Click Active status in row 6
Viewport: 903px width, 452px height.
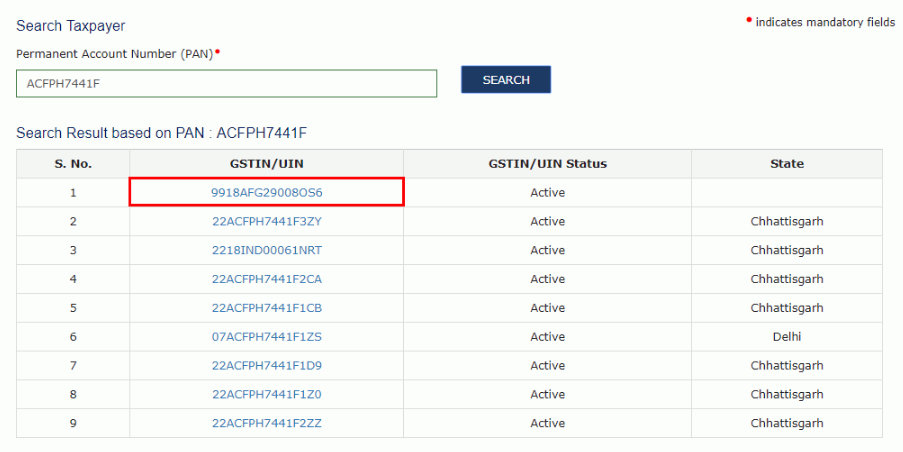pyautogui.click(x=548, y=337)
